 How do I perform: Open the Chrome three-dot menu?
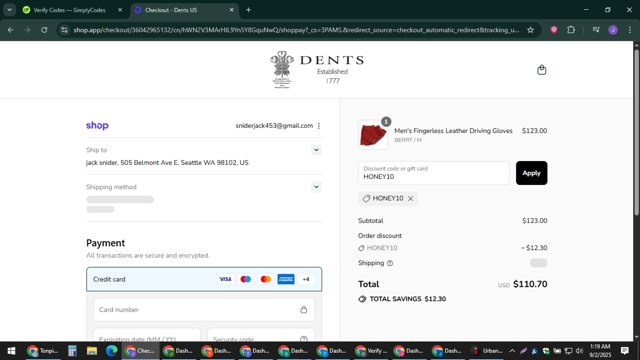pyautogui.click(x=630, y=30)
